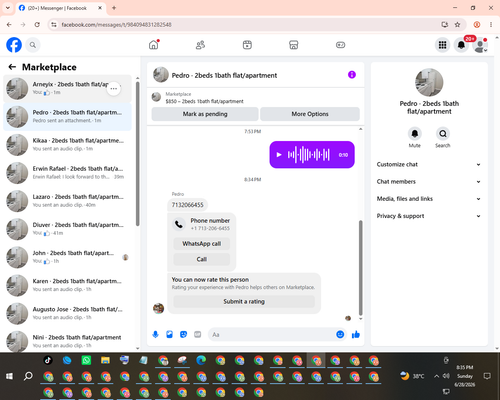Open the Facebook logo home link
Viewport: 500px width, 400px height.
pos(14,45)
